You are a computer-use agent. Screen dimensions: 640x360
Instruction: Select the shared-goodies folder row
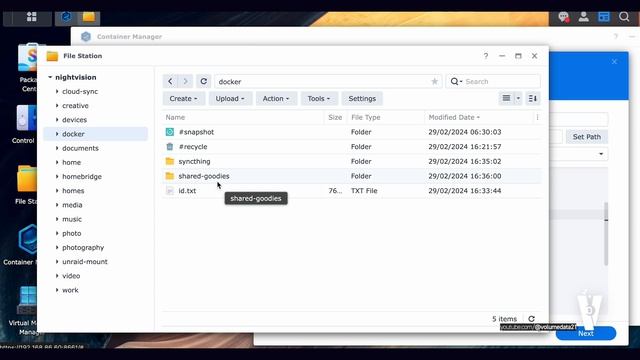tap(352, 176)
